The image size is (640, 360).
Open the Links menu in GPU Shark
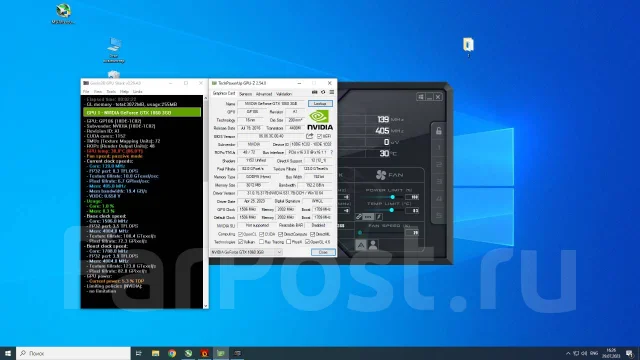(x=138, y=91)
